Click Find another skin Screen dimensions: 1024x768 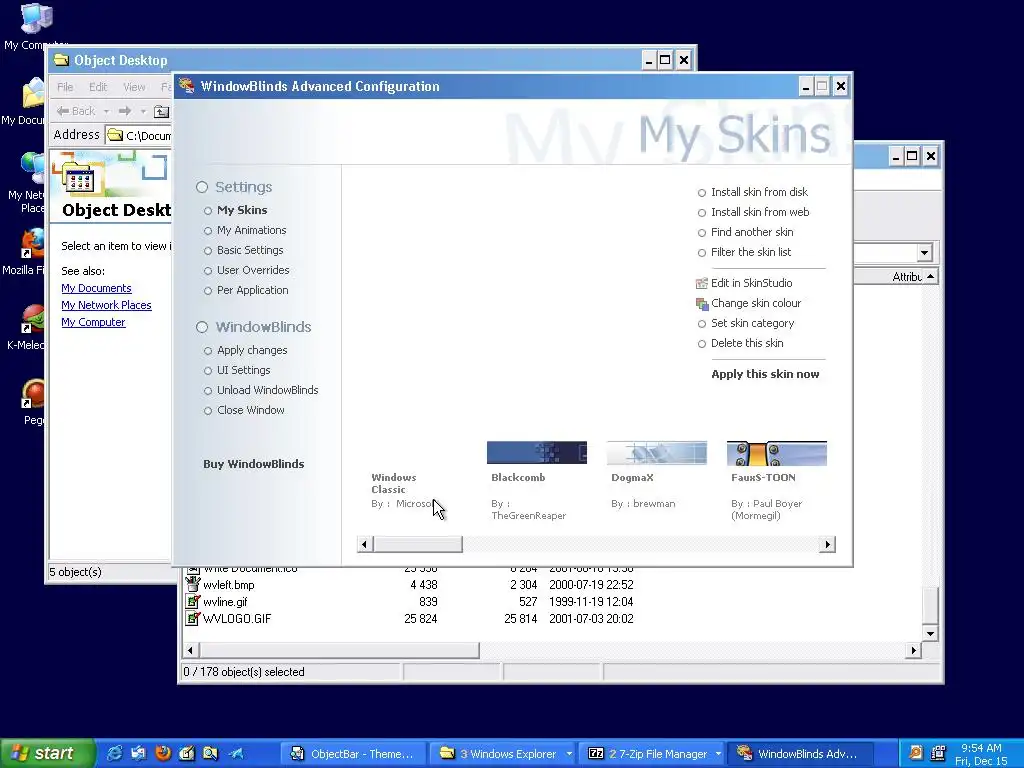(752, 232)
